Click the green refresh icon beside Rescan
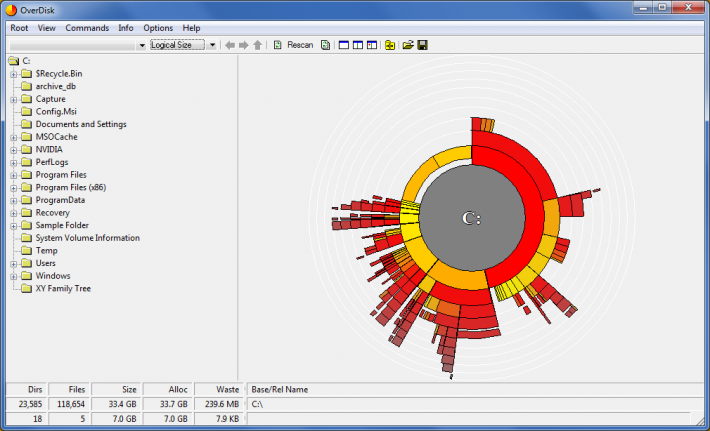 pyautogui.click(x=278, y=45)
